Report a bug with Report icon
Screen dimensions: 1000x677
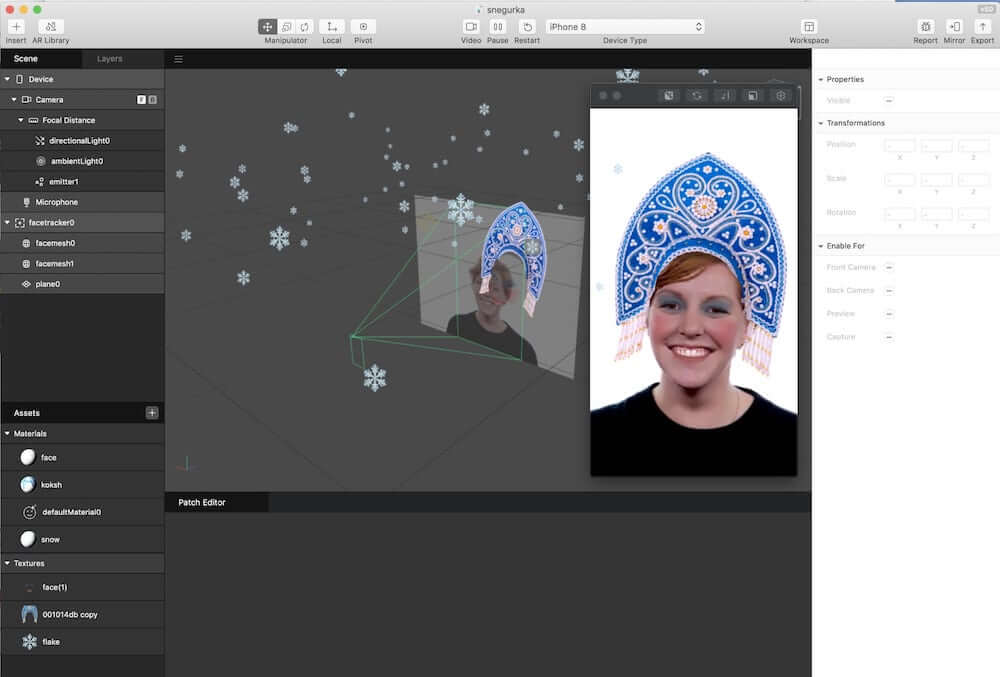(925, 27)
